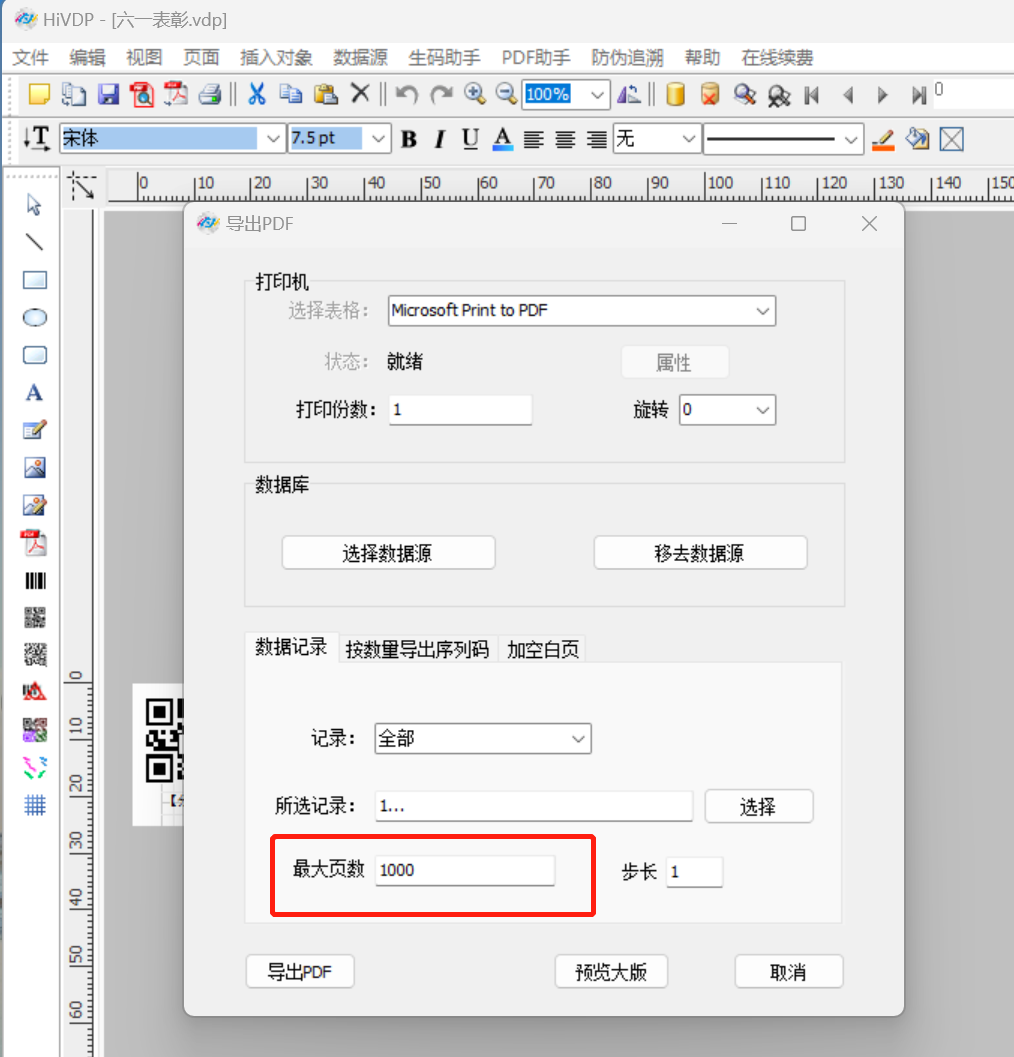
Task: Click the Undo arrow icon
Action: (407, 94)
